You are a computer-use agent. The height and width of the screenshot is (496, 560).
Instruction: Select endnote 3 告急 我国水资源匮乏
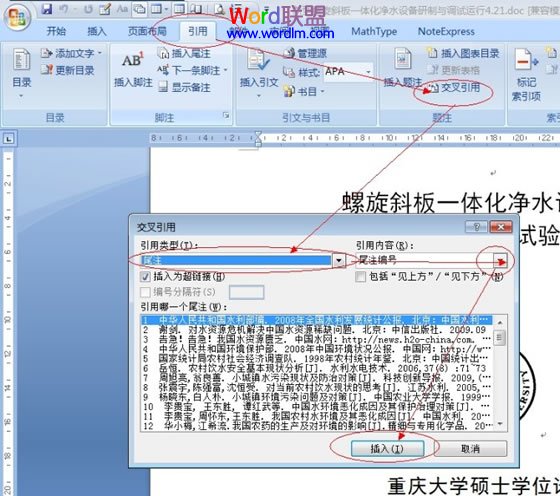click(x=316, y=339)
